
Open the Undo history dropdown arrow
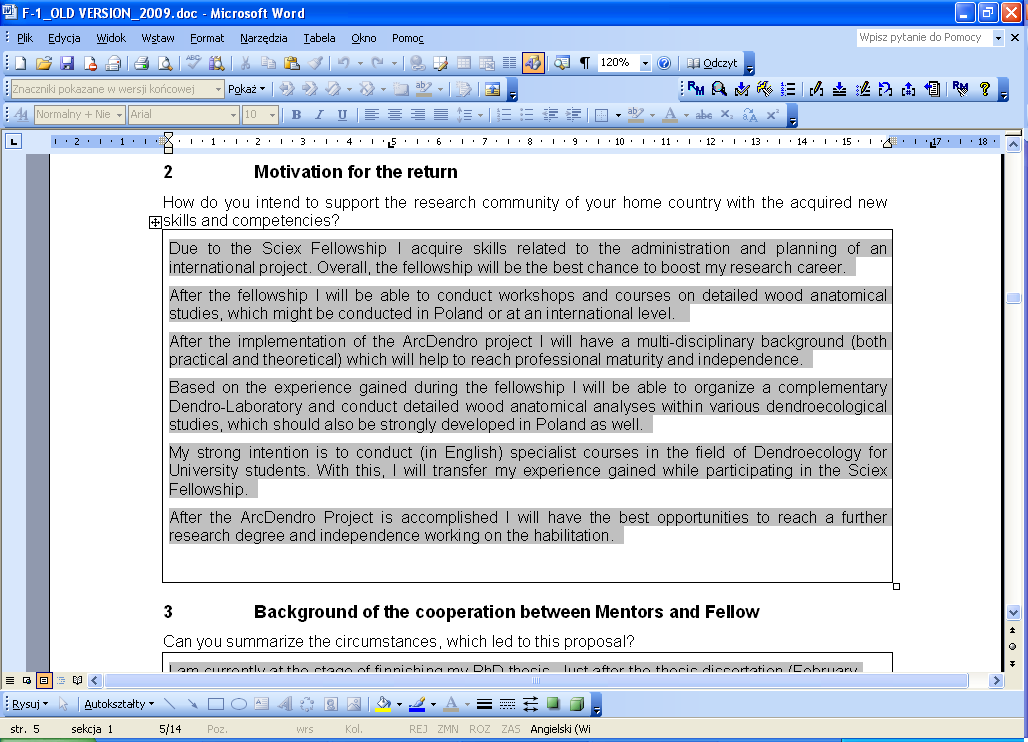click(x=359, y=63)
